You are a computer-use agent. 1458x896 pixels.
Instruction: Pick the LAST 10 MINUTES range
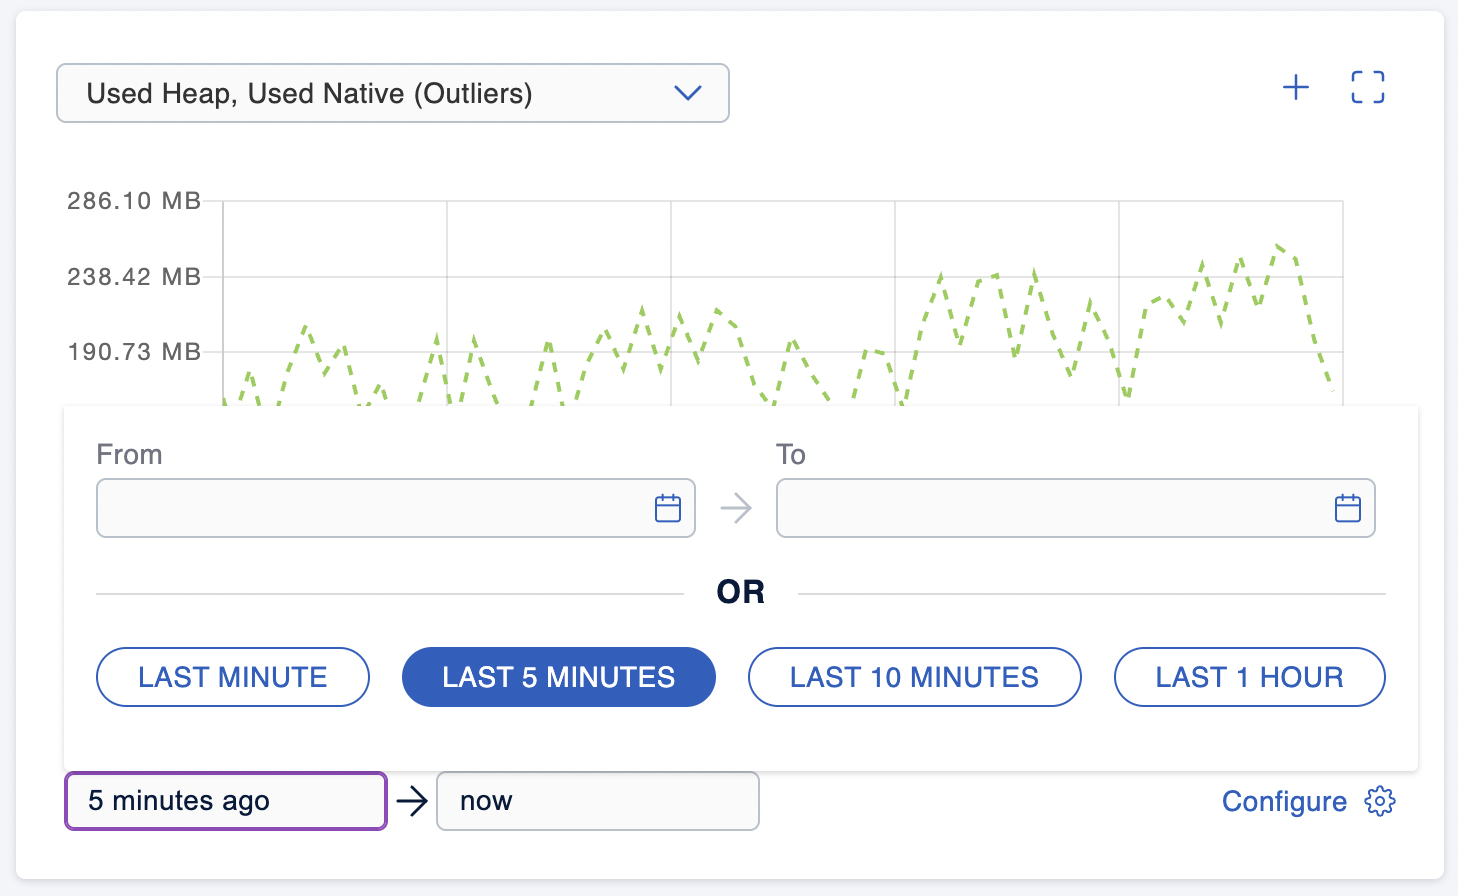[x=915, y=677]
